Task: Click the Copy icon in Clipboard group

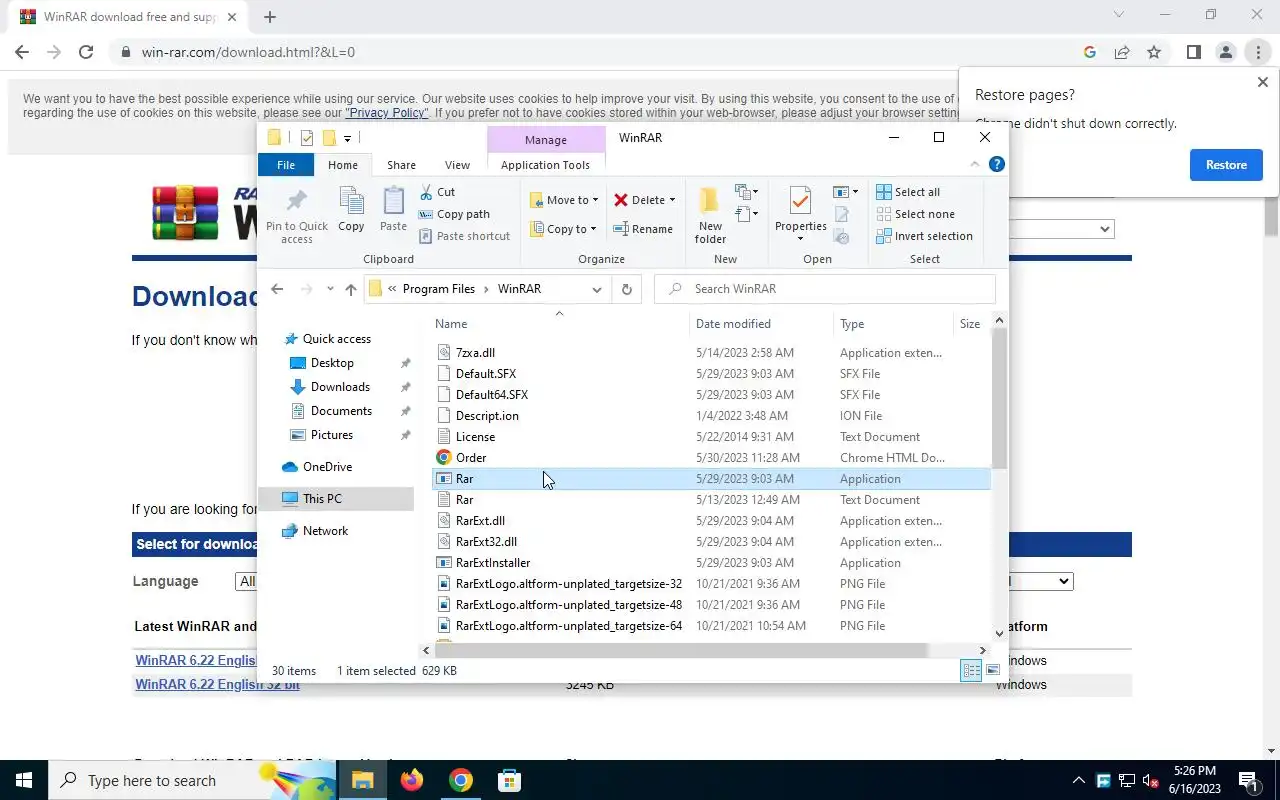Action: click(351, 202)
